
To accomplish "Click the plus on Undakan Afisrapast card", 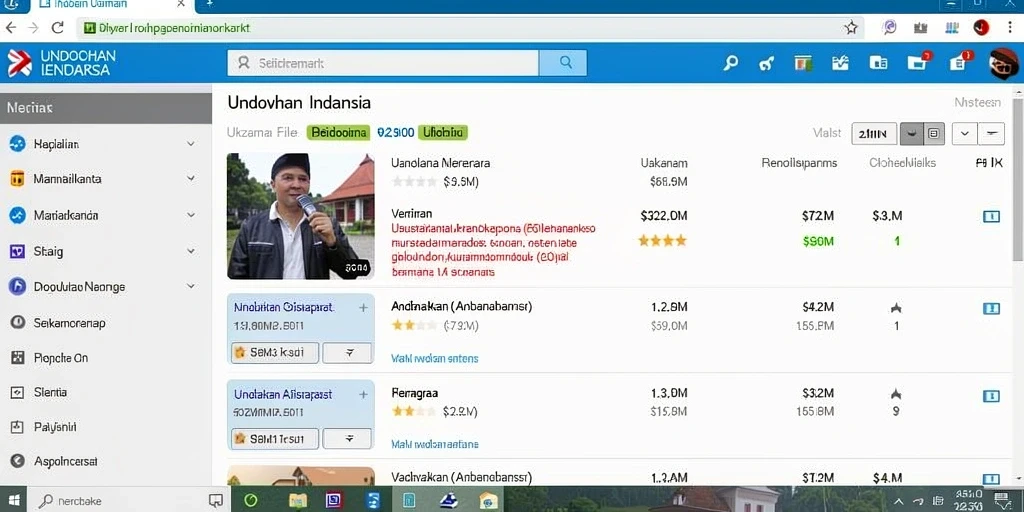I will coord(363,394).
